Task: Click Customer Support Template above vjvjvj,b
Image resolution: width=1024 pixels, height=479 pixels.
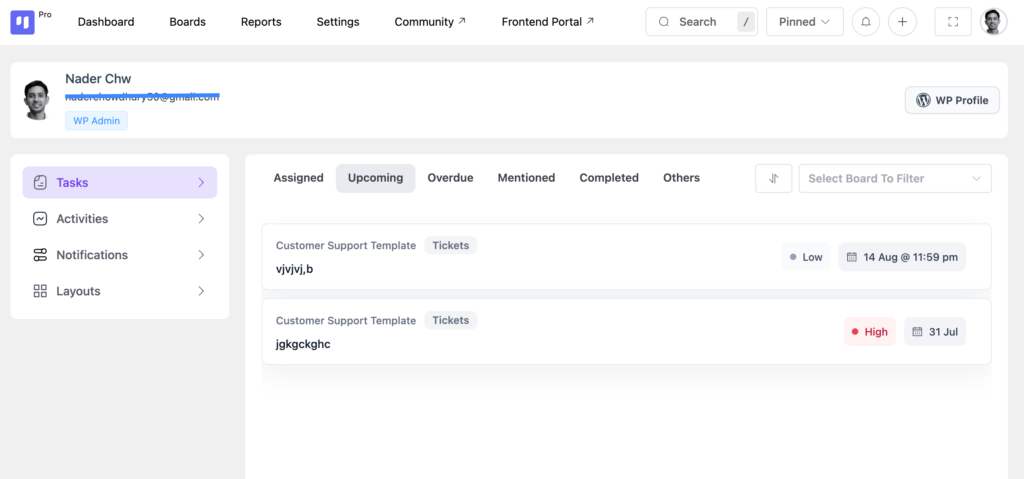Action: point(345,246)
